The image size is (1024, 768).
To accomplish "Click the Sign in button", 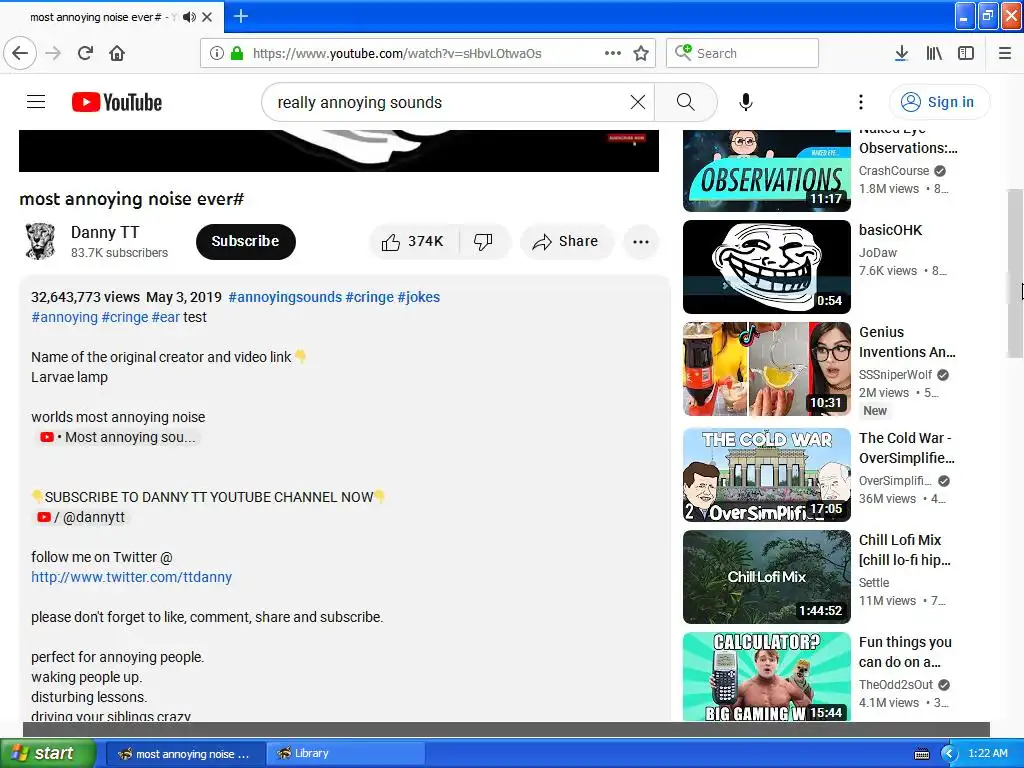I will pyautogui.click(x=939, y=102).
